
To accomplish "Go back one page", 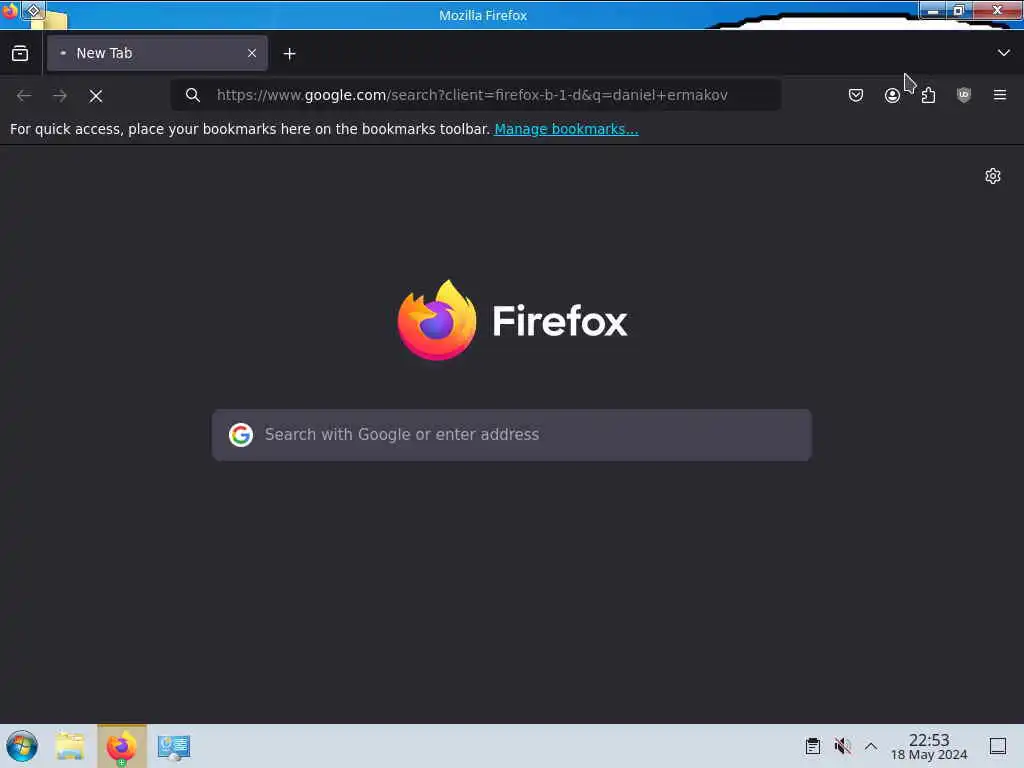I will [x=24, y=95].
